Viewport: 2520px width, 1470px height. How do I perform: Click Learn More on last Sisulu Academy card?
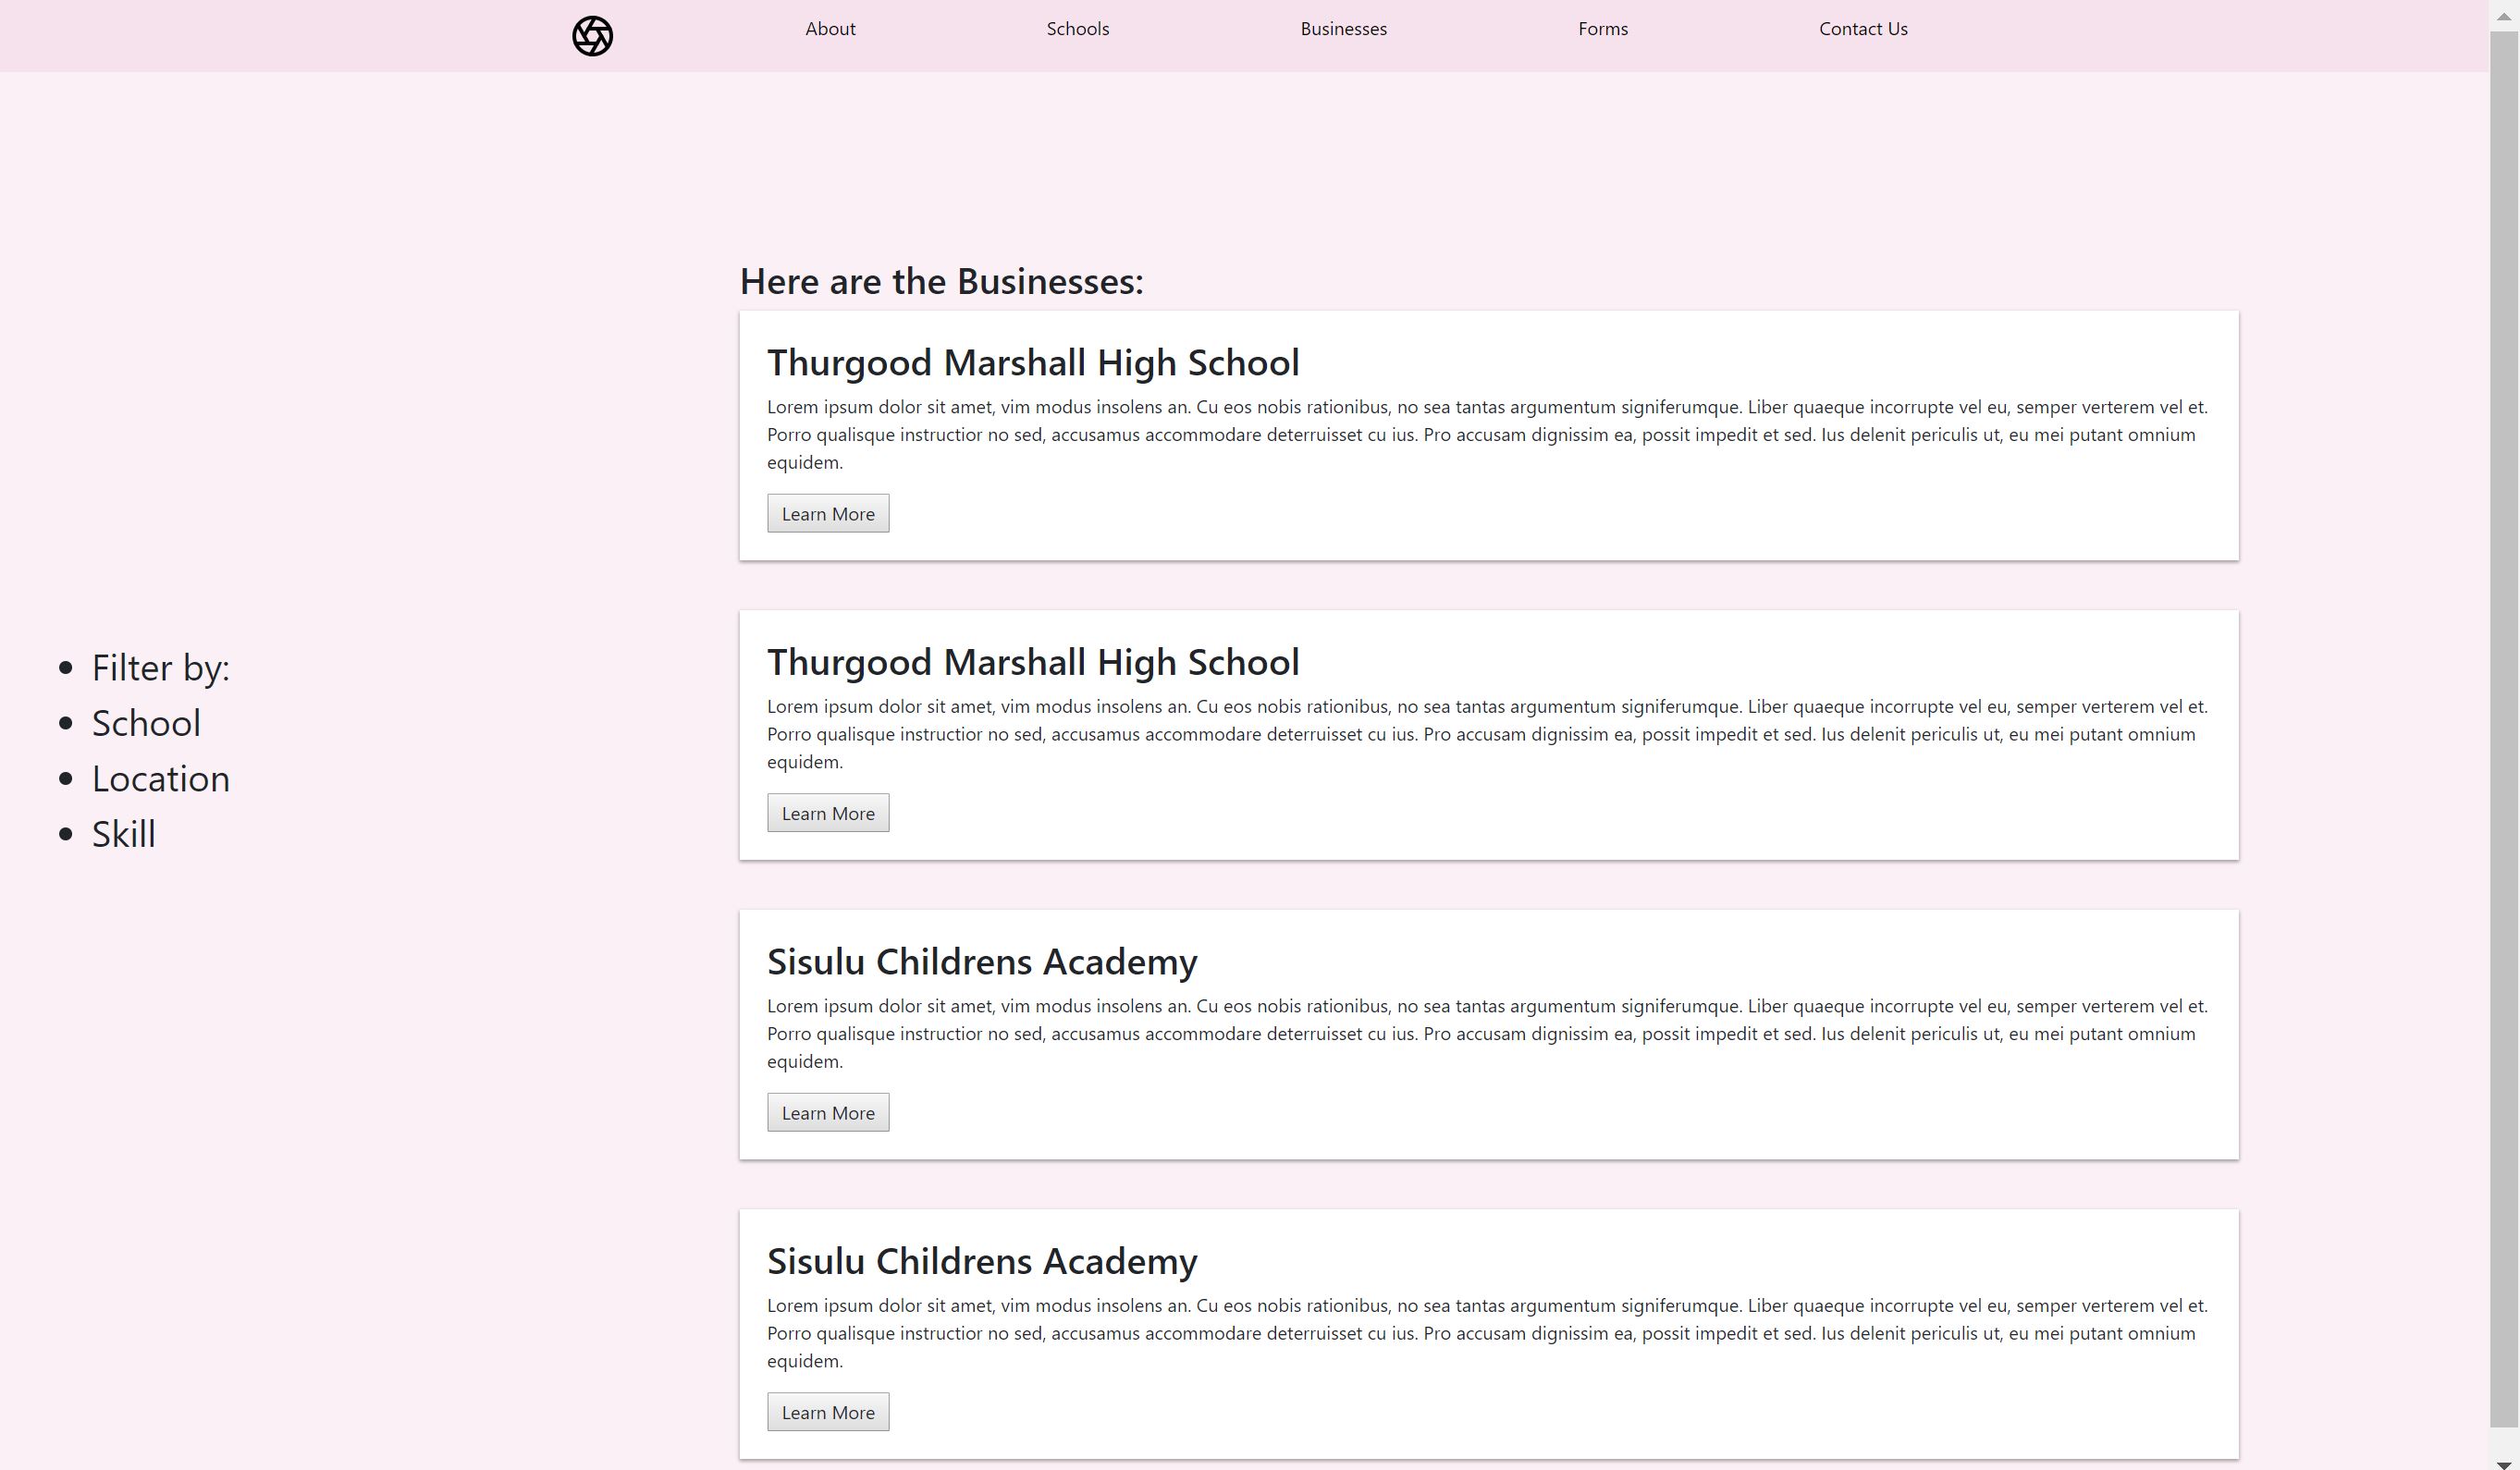tap(827, 1412)
